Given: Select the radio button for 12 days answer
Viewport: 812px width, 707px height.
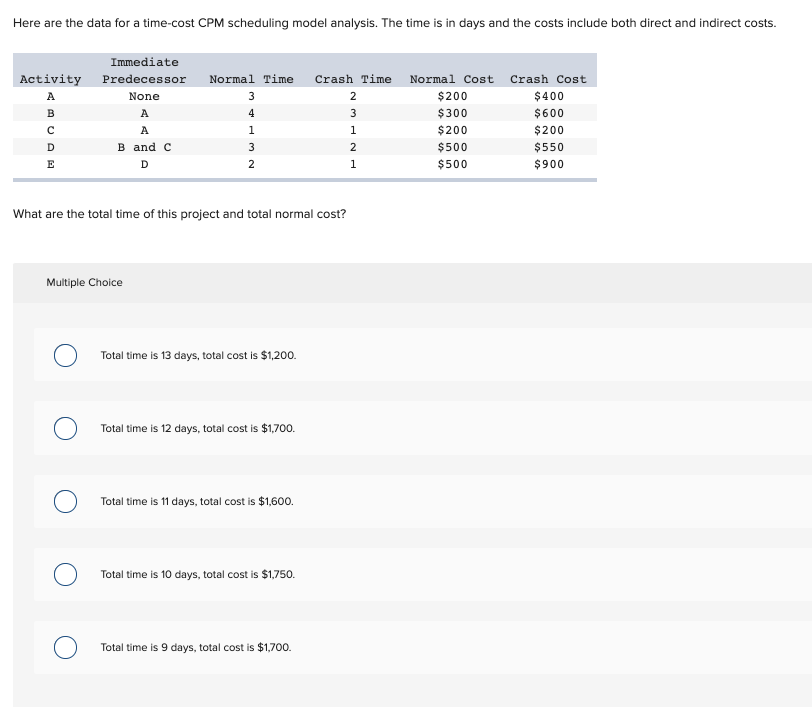Looking at the screenshot, I should pyautogui.click(x=65, y=428).
